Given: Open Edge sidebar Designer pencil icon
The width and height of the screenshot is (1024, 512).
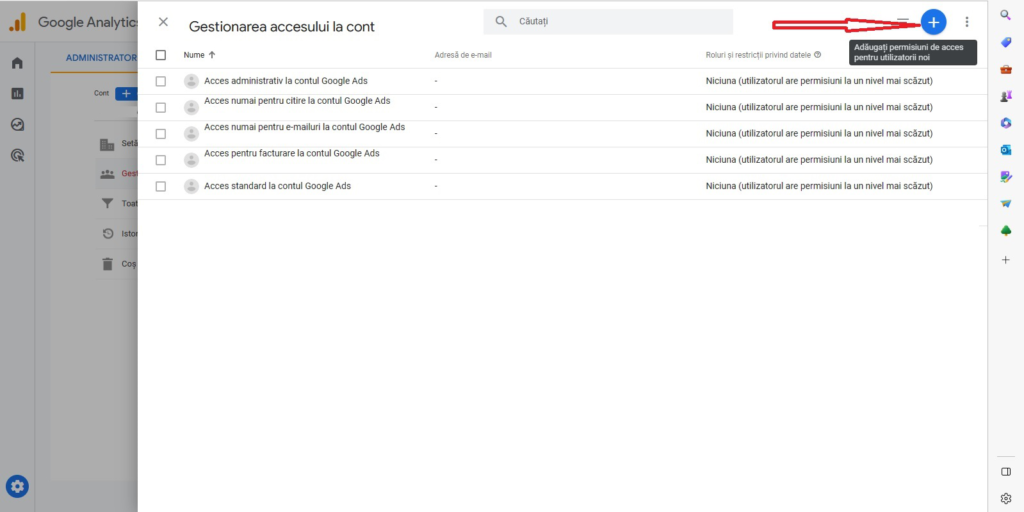Looking at the screenshot, I should (1006, 176).
